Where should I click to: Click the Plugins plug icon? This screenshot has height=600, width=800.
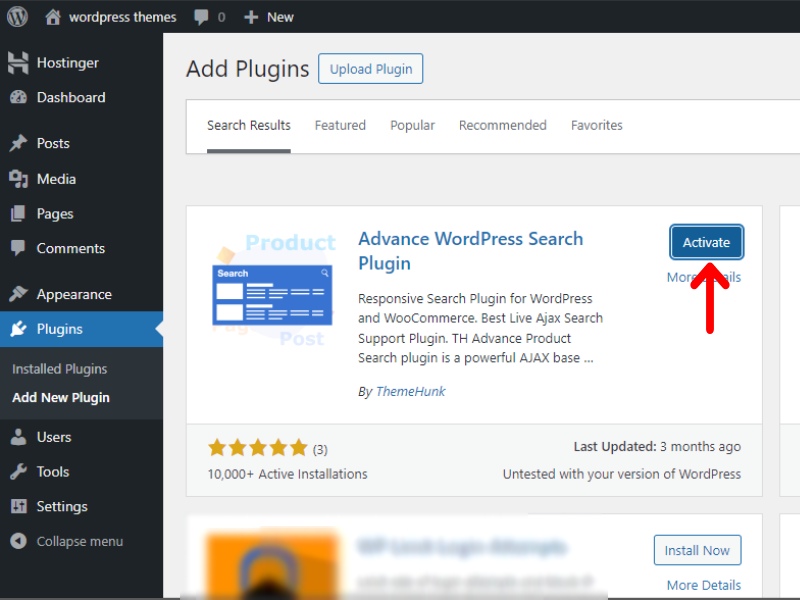click(18, 329)
